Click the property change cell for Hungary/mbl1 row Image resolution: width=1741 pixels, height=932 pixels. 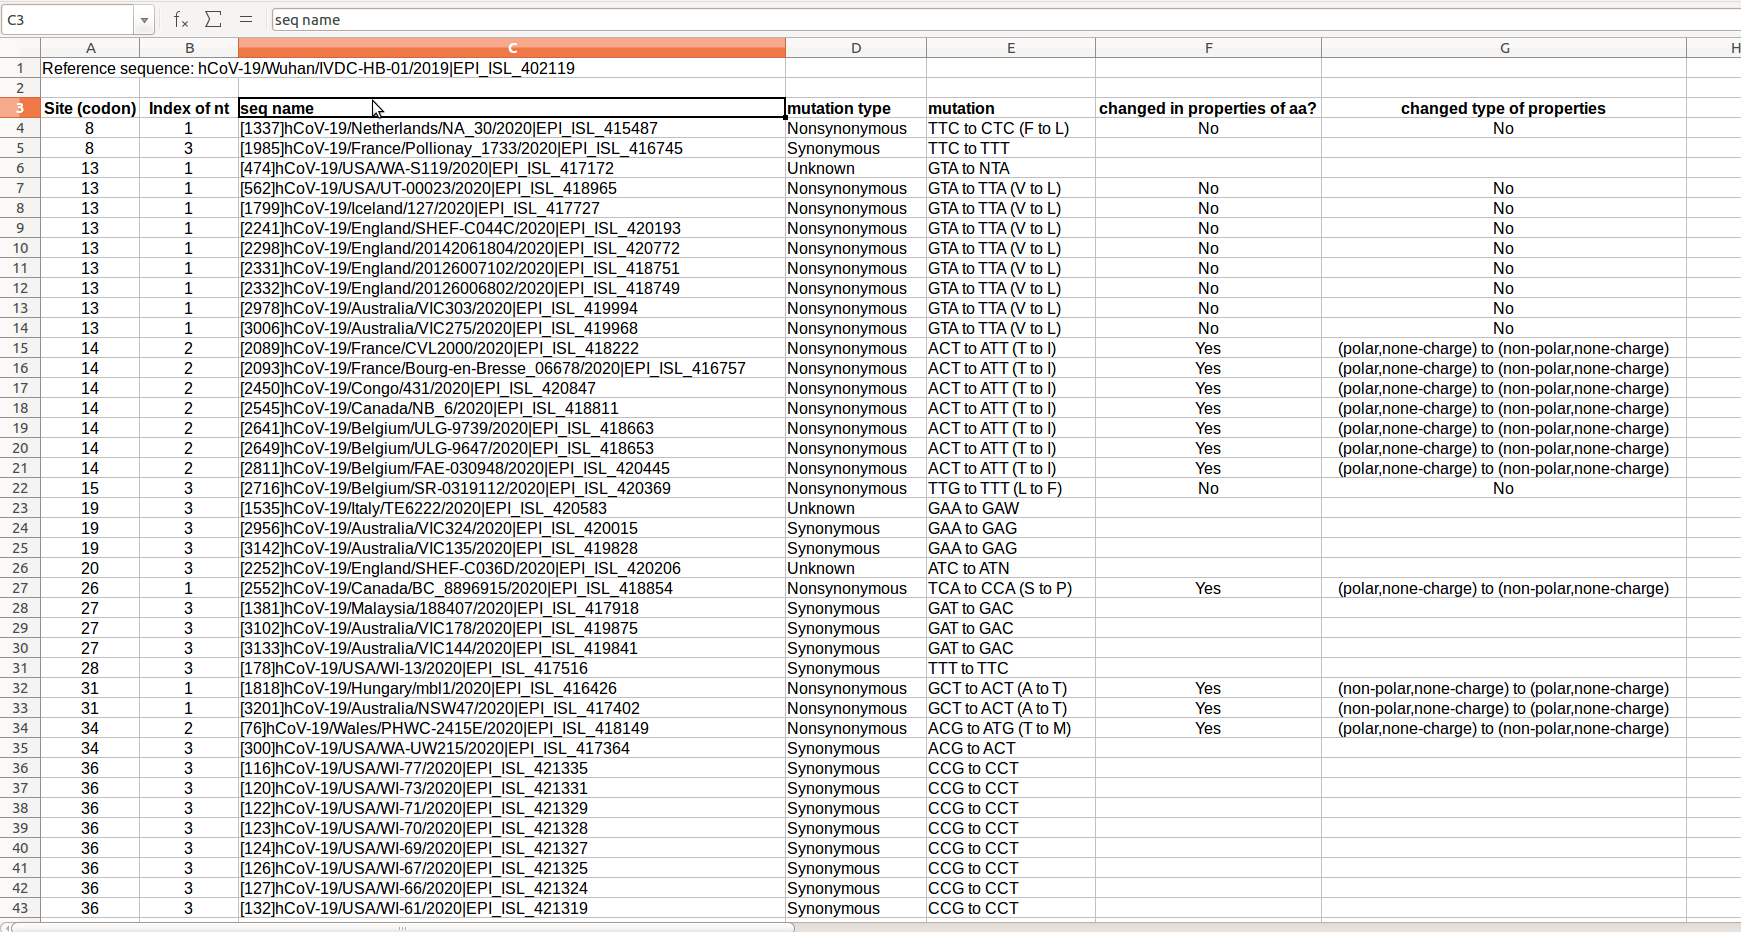click(1504, 688)
